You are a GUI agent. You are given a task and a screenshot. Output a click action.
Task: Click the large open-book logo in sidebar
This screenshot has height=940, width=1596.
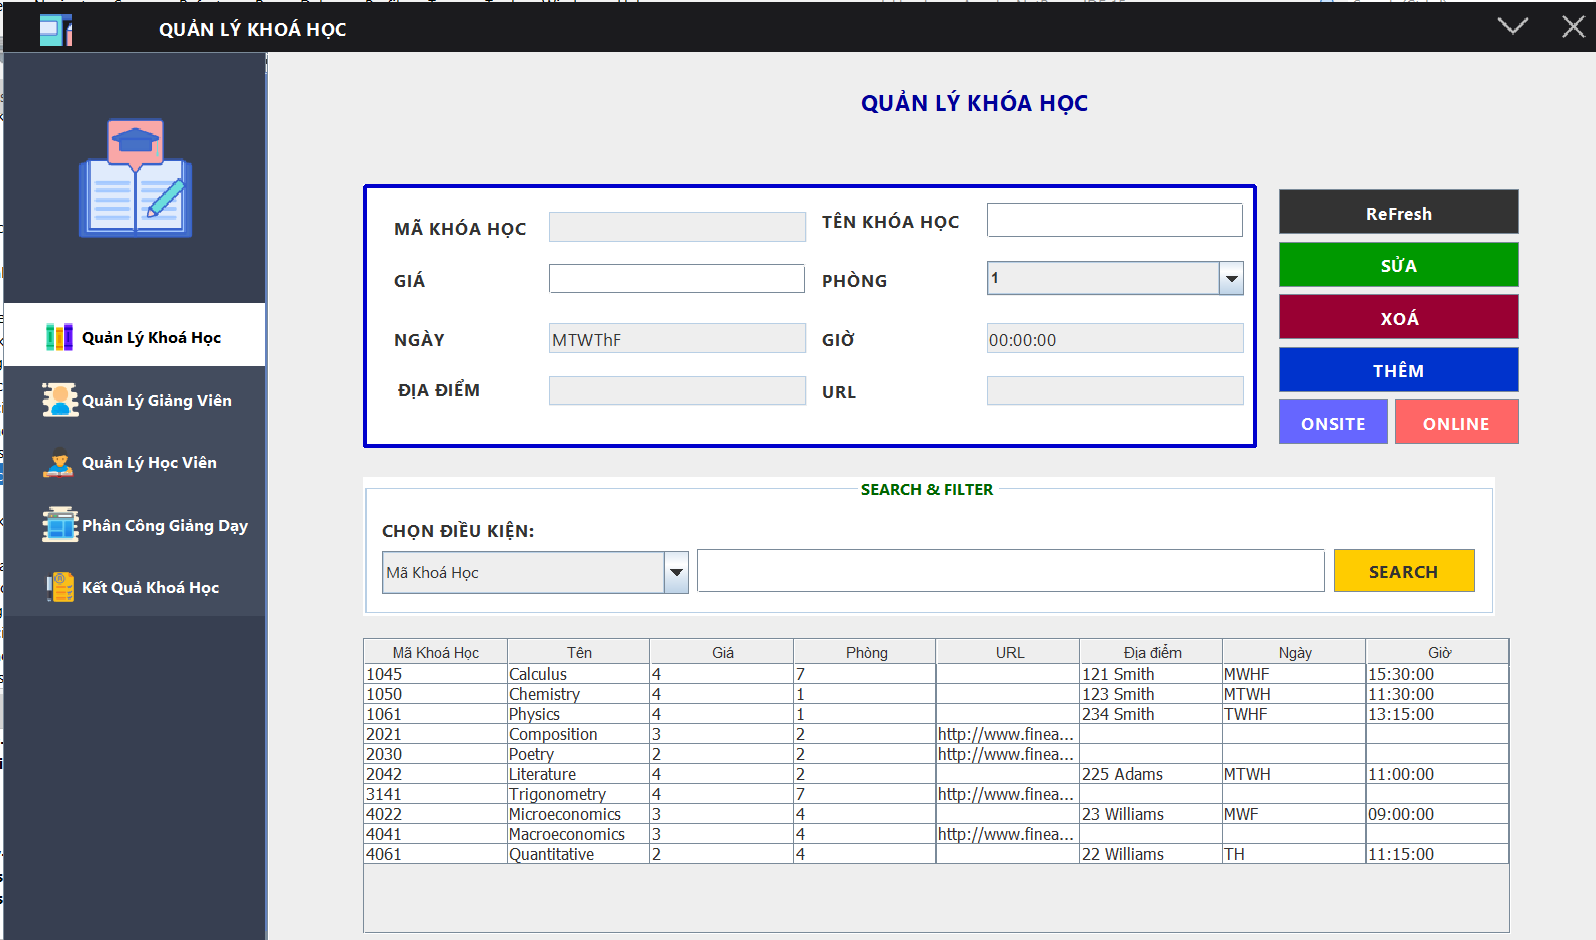tap(135, 180)
